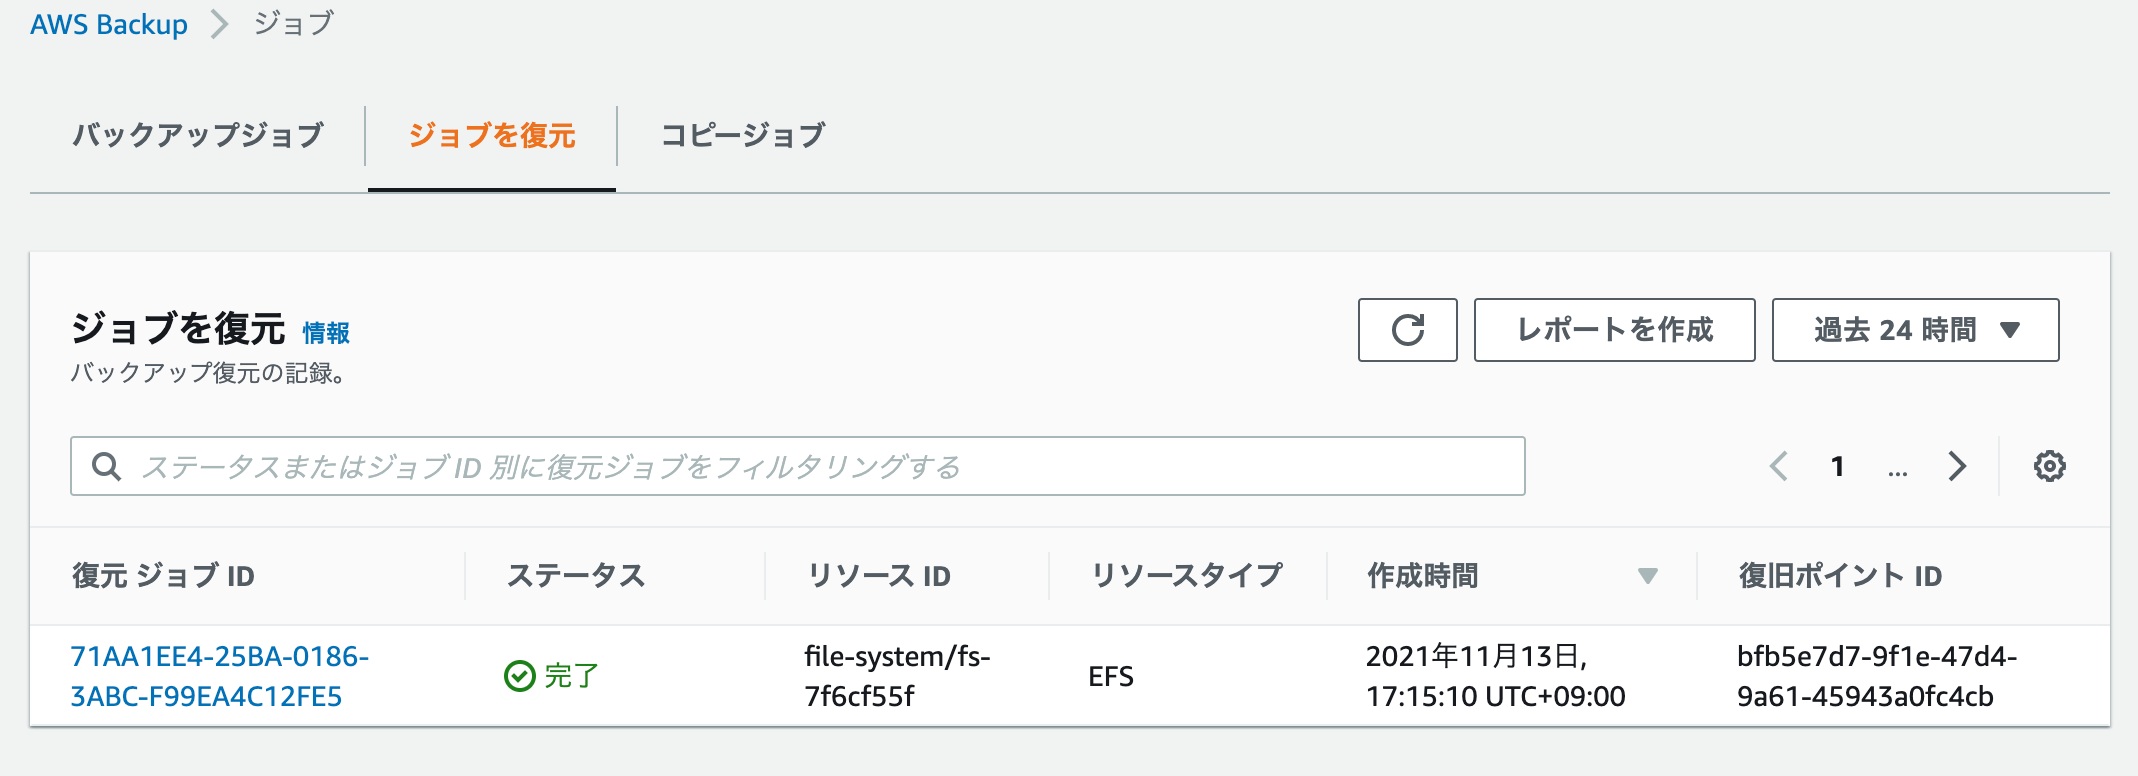Click the magnifier icon in the search bar
The width and height of the screenshot is (2138, 776).
(x=106, y=464)
